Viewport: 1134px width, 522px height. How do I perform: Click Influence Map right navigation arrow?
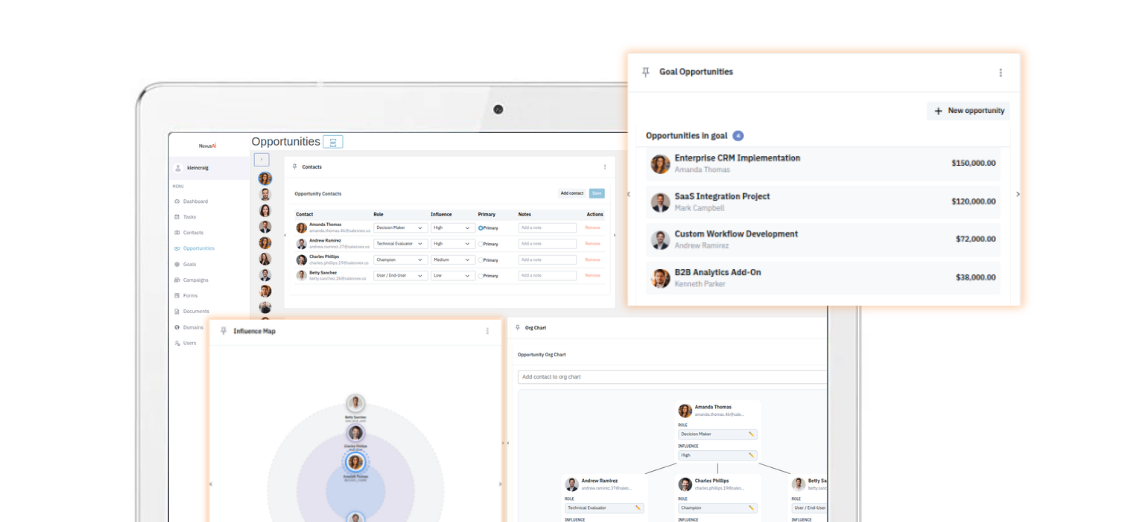pos(500,484)
